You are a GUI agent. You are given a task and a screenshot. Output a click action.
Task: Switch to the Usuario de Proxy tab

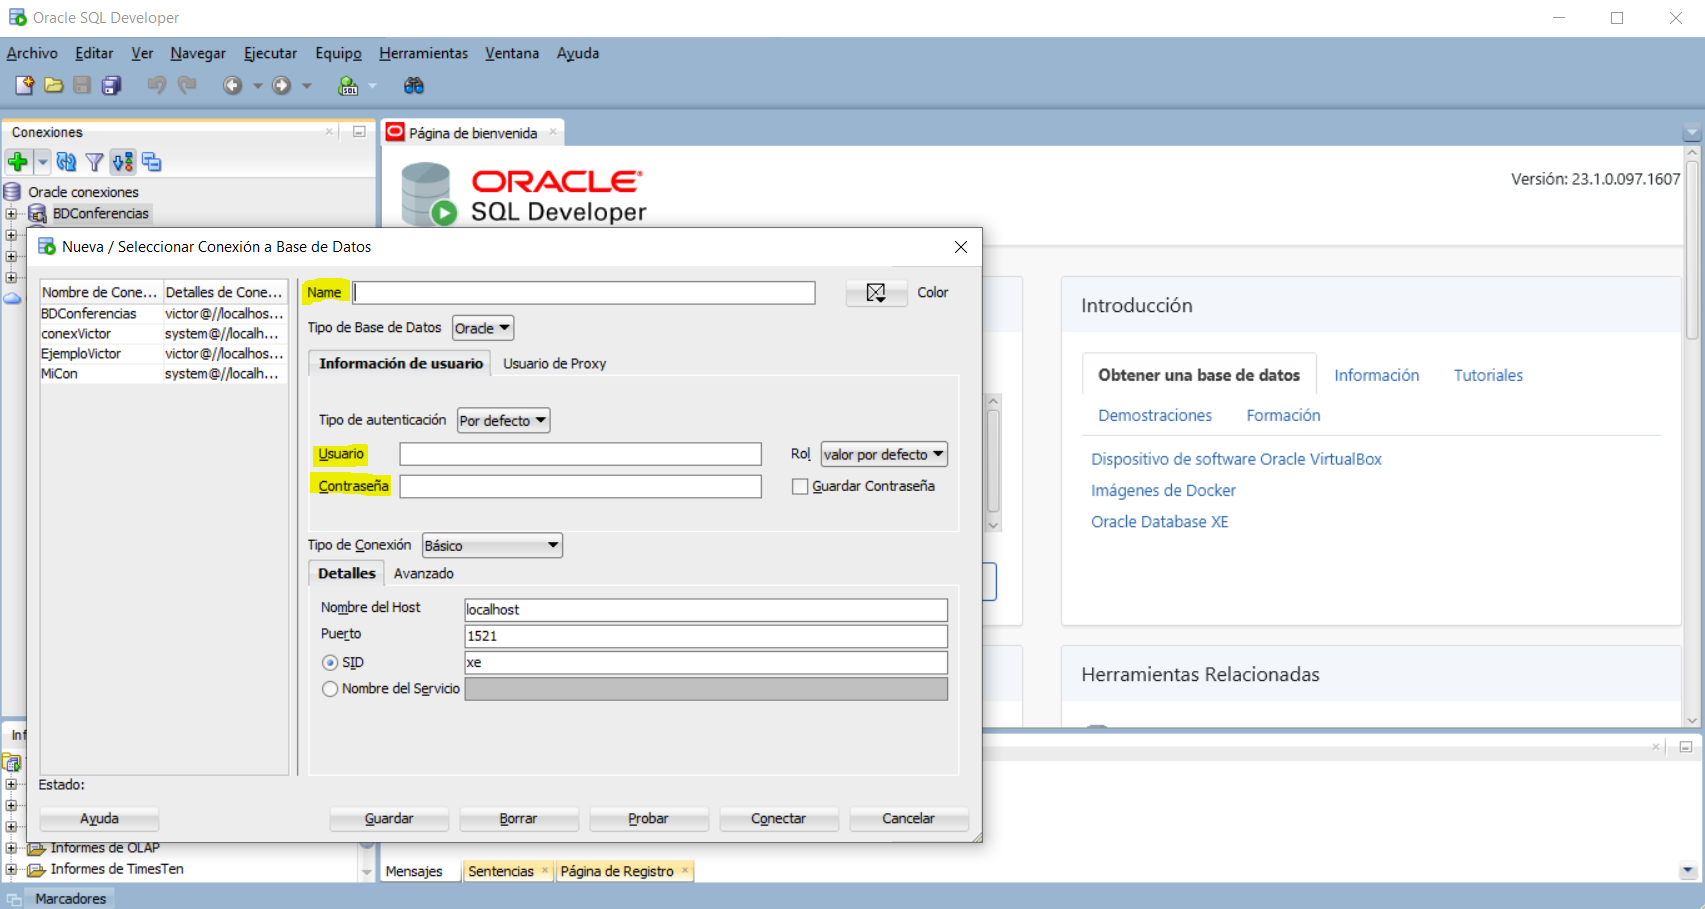tap(554, 364)
